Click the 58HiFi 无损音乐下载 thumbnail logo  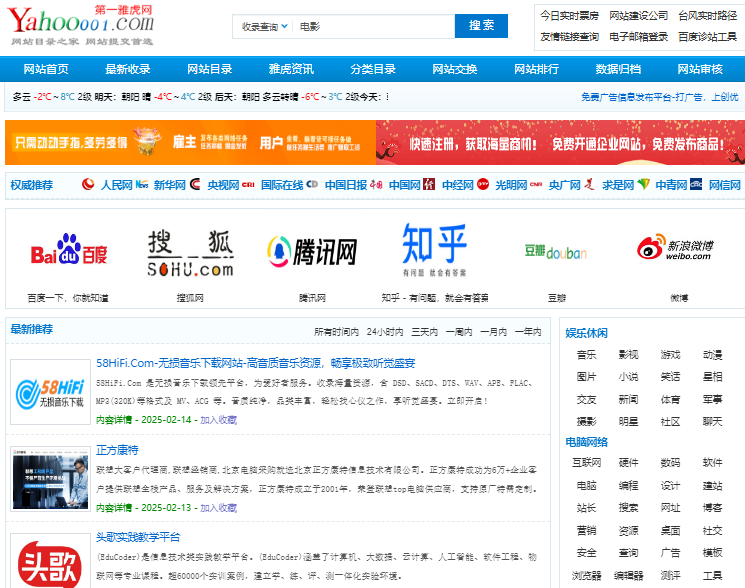[x=50, y=392]
